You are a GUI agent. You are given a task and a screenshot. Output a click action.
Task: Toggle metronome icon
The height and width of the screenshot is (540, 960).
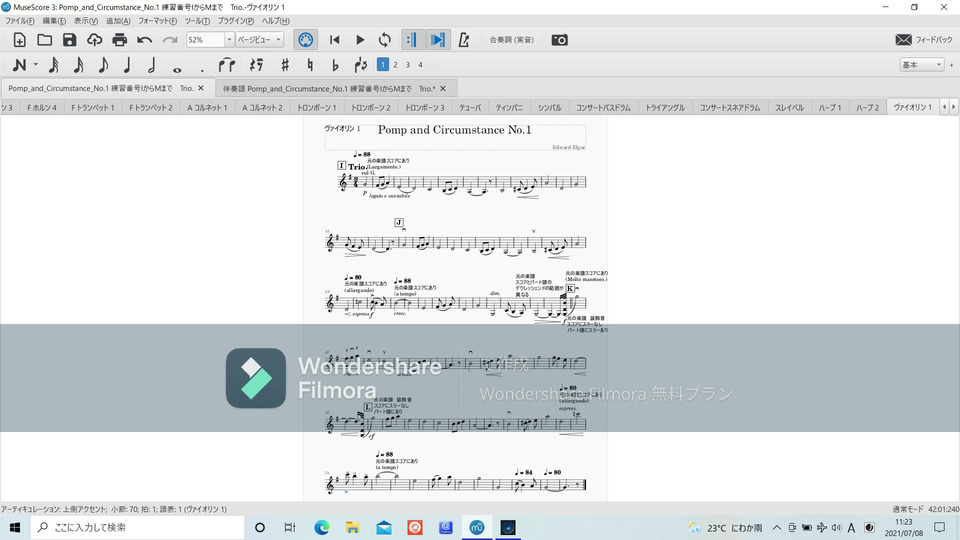click(x=463, y=40)
